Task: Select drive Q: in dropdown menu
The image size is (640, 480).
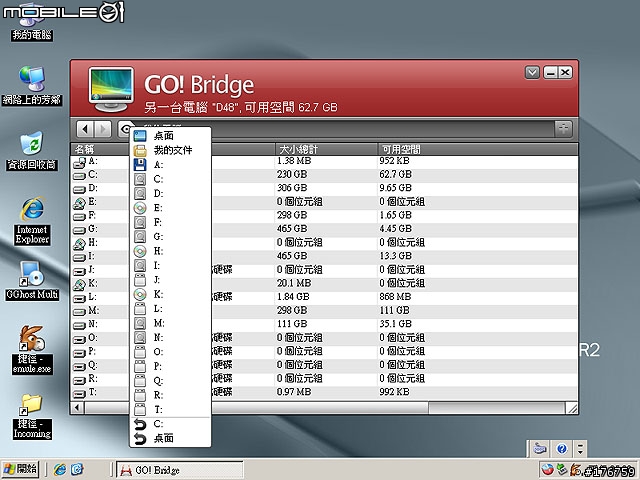Action: 170,380
